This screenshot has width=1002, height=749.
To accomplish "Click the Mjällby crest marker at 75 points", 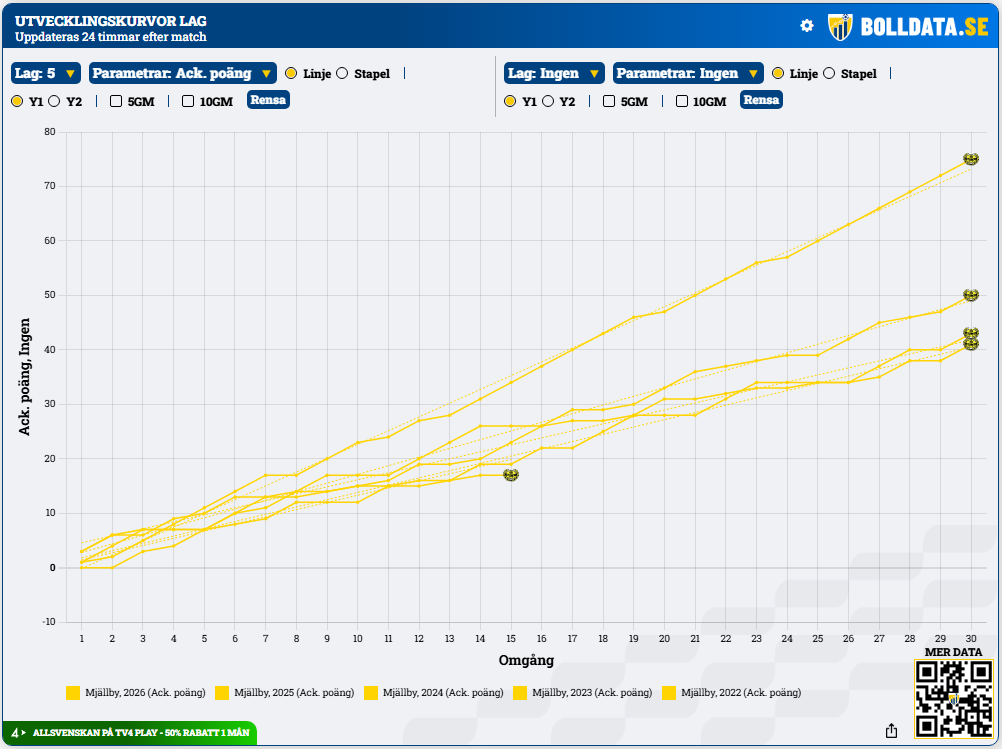I will (971, 159).
